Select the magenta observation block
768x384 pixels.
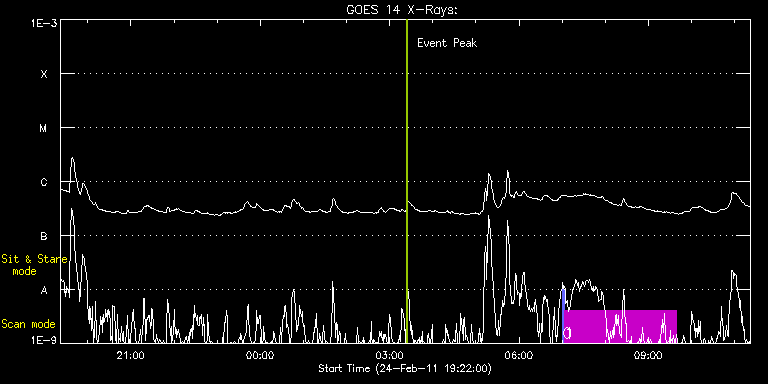(x=621, y=326)
